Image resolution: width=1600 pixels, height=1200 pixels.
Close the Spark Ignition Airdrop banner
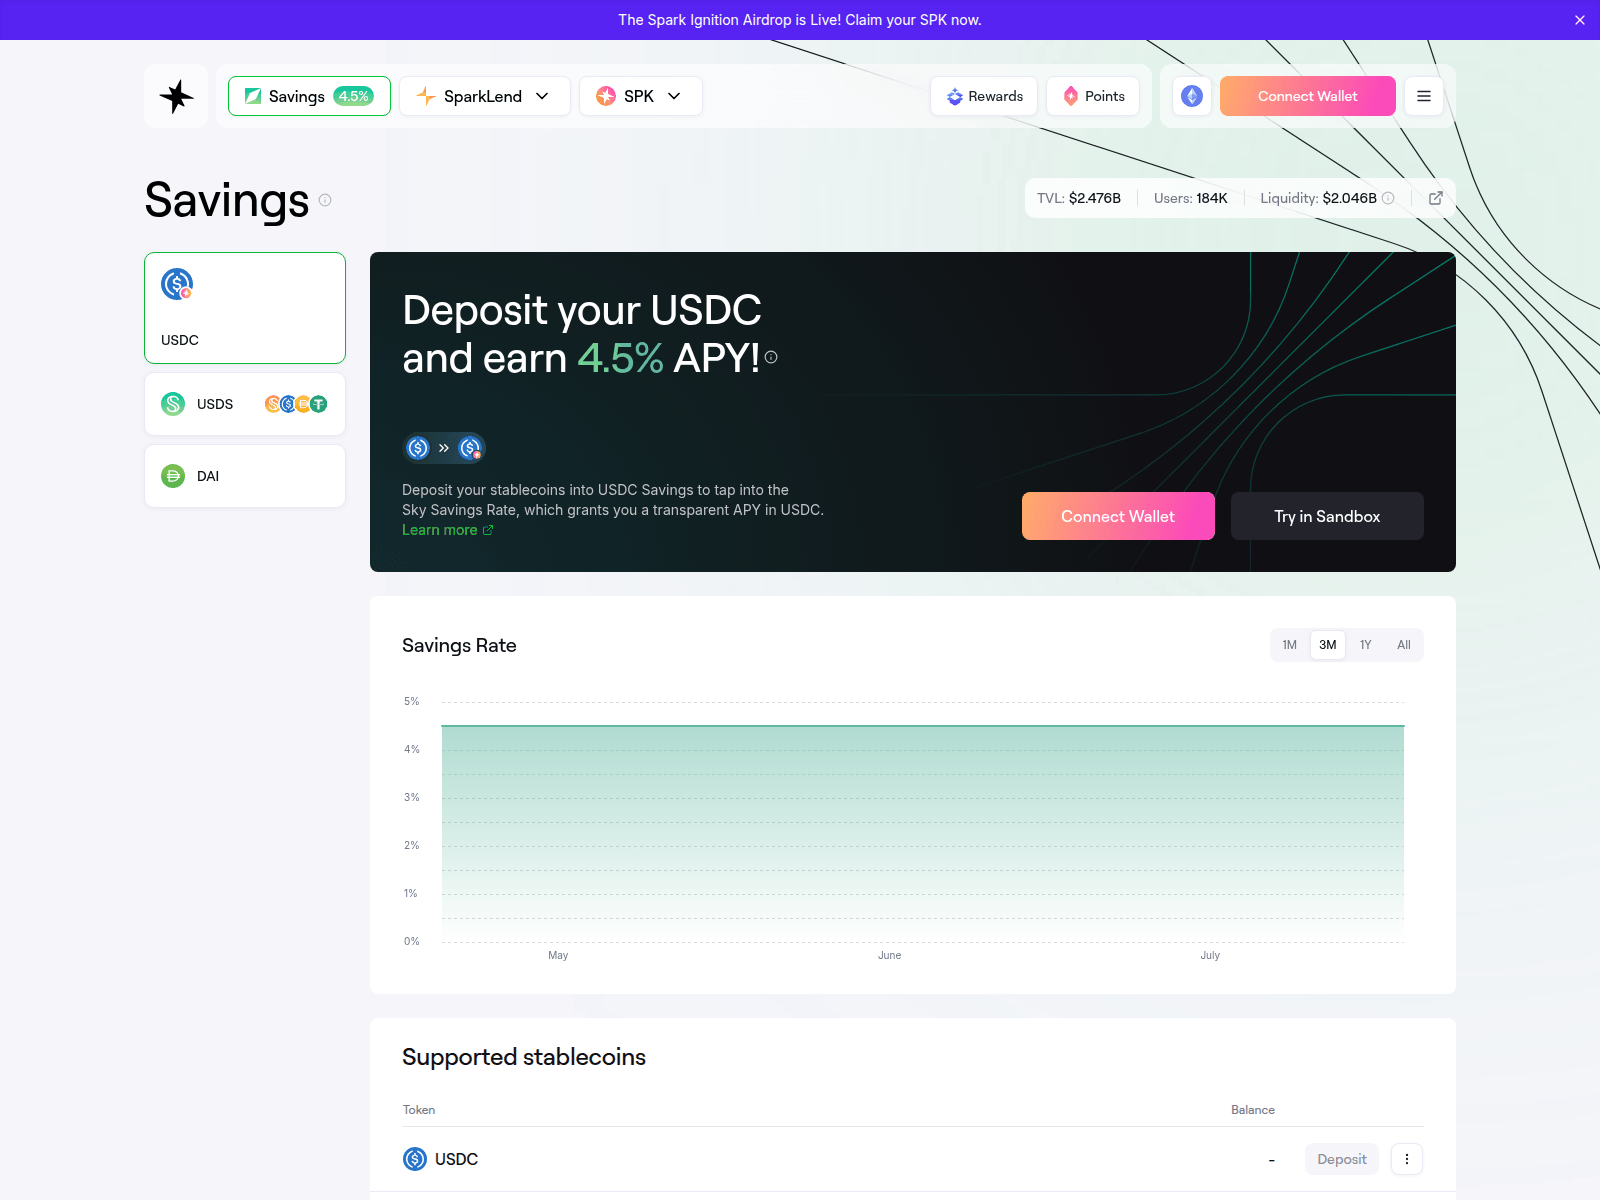[1580, 20]
